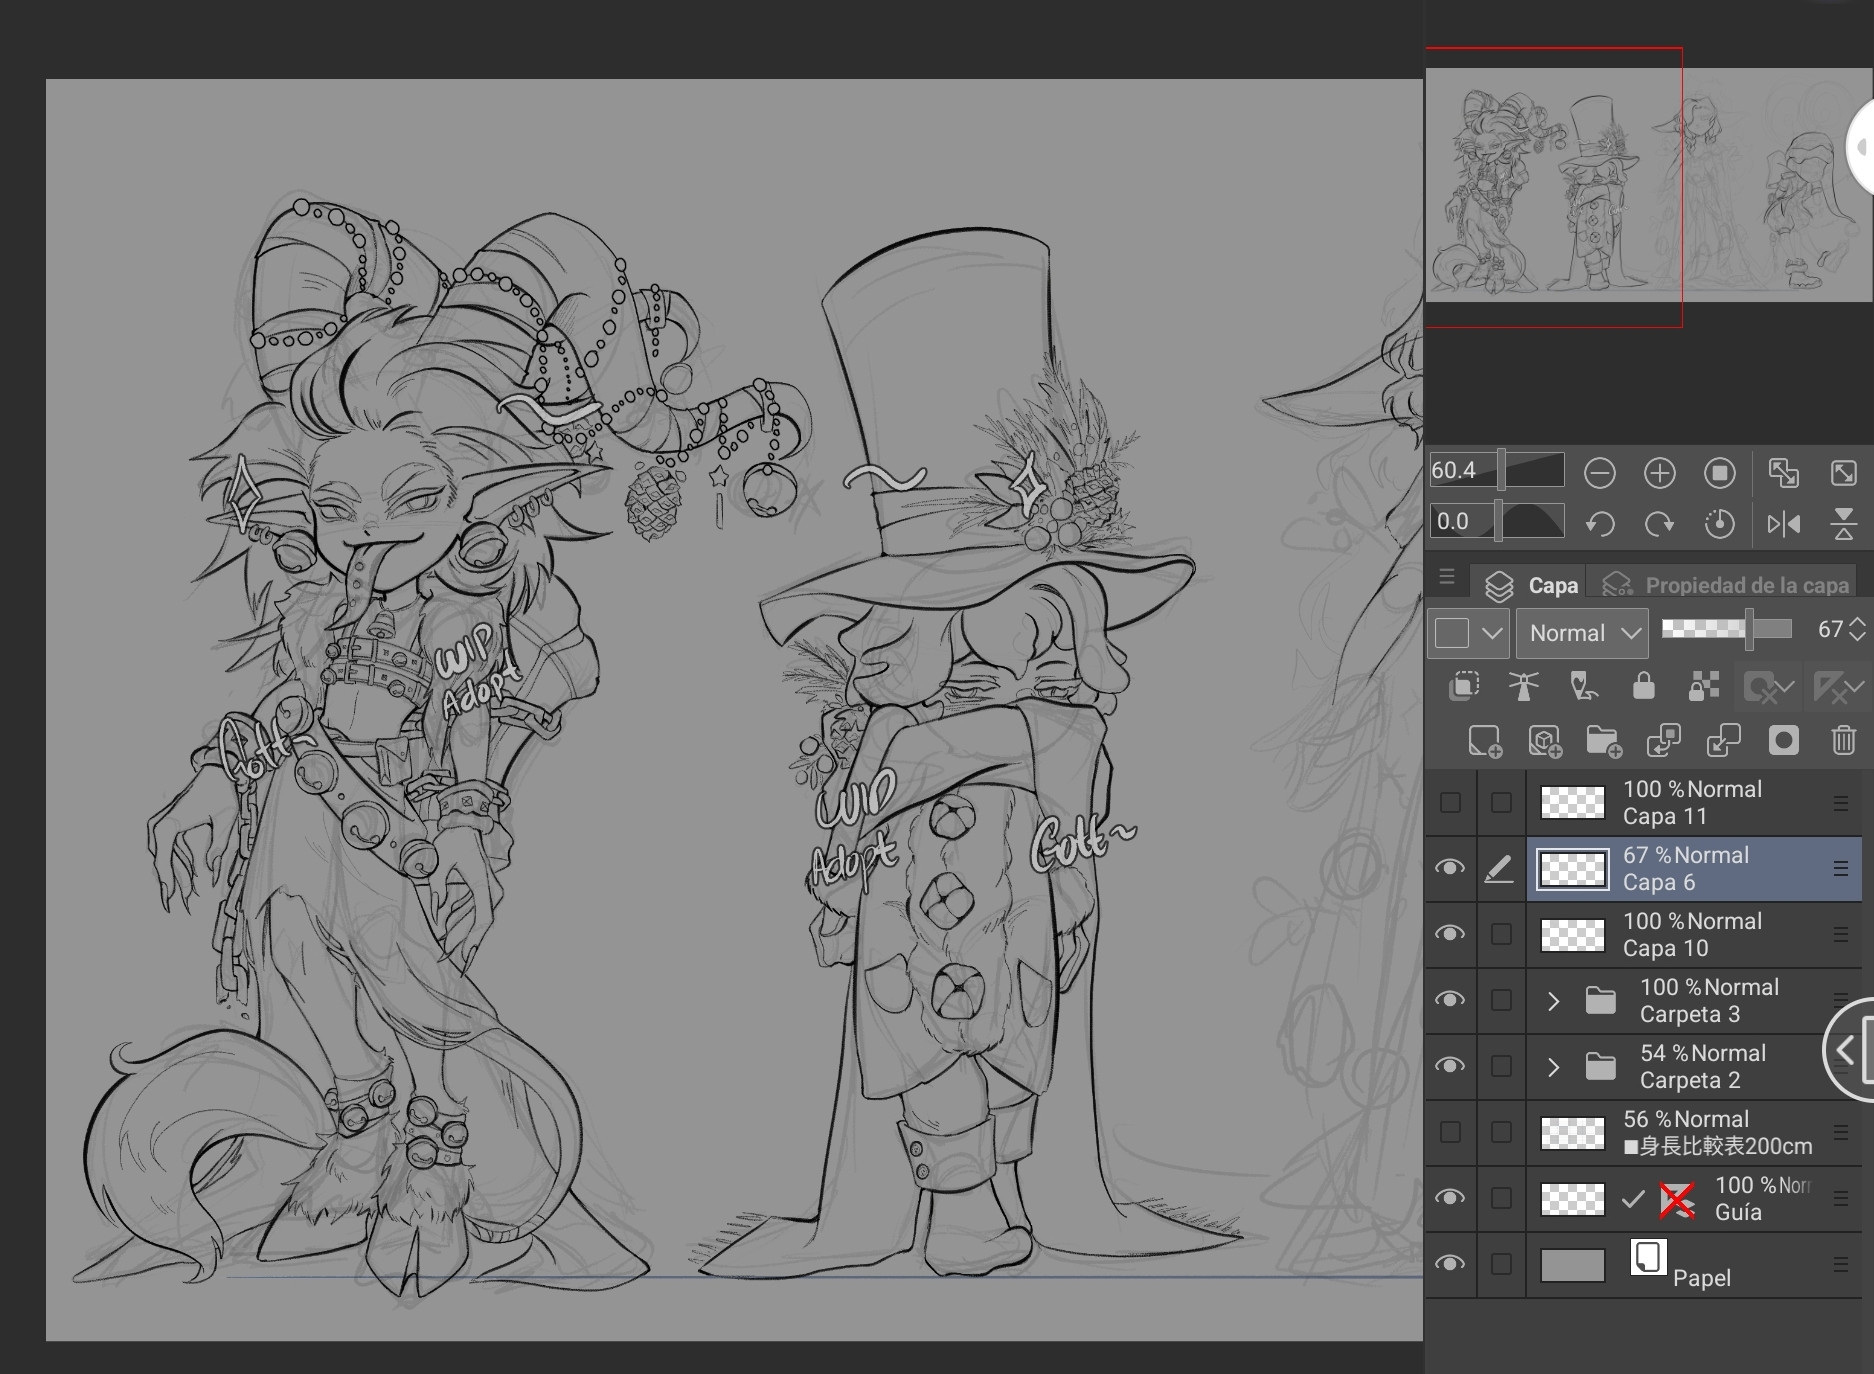Toggle Capa 11 editing checkbox
This screenshot has width=1874, height=1374.
pyautogui.click(x=1501, y=802)
